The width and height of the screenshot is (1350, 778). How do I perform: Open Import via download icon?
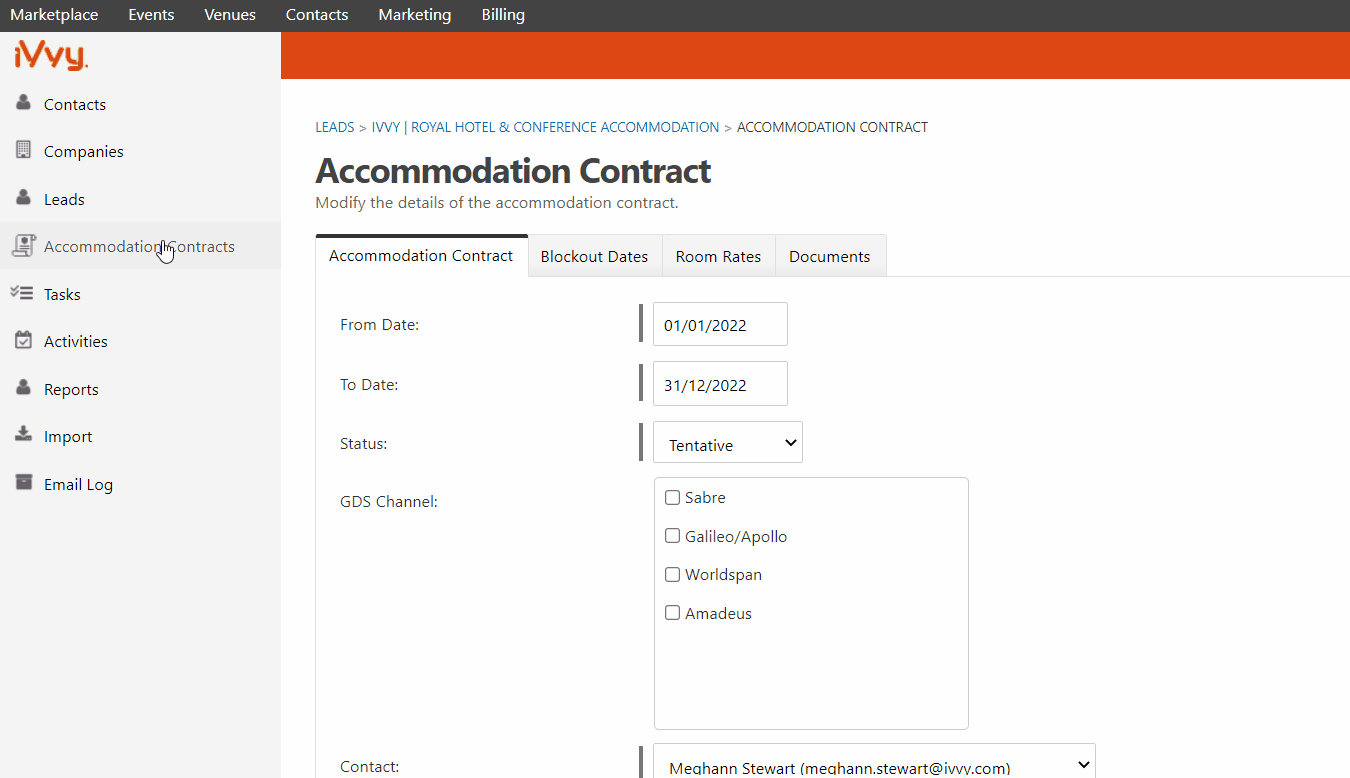point(24,435)
